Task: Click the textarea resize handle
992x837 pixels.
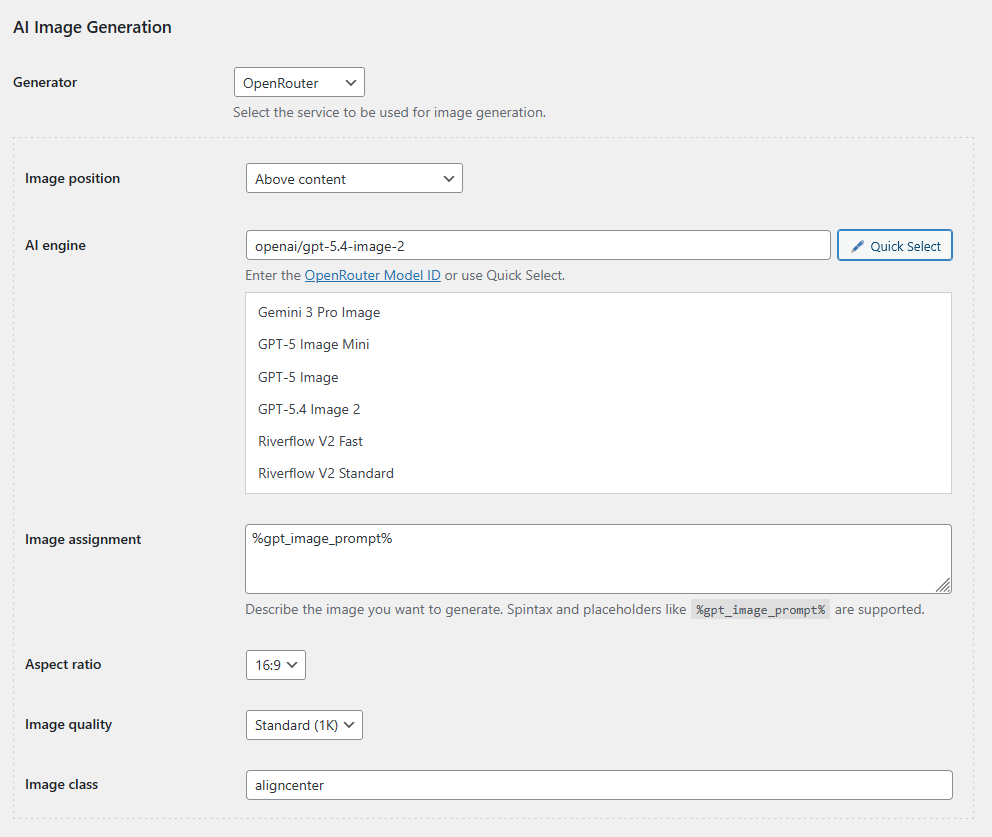Action: pyautogui.click(x=943, y=585)
